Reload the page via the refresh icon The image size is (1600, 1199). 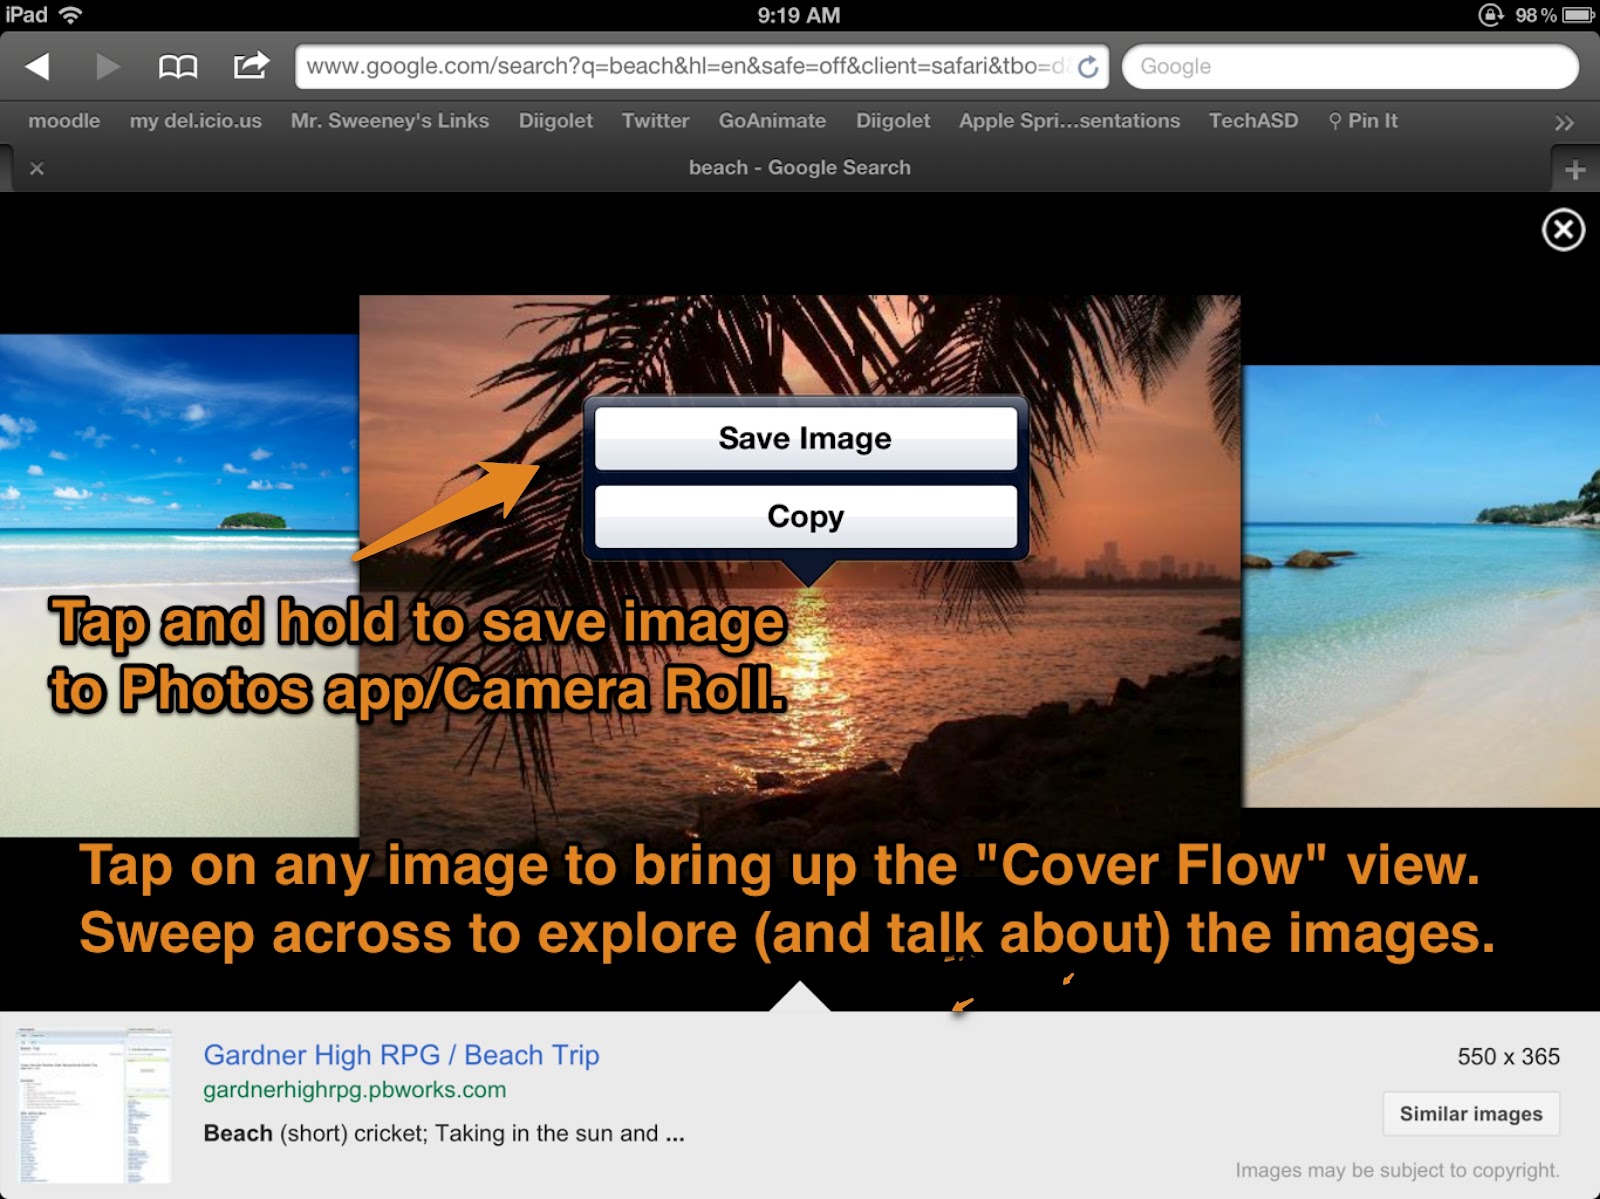coord(1087,67)
